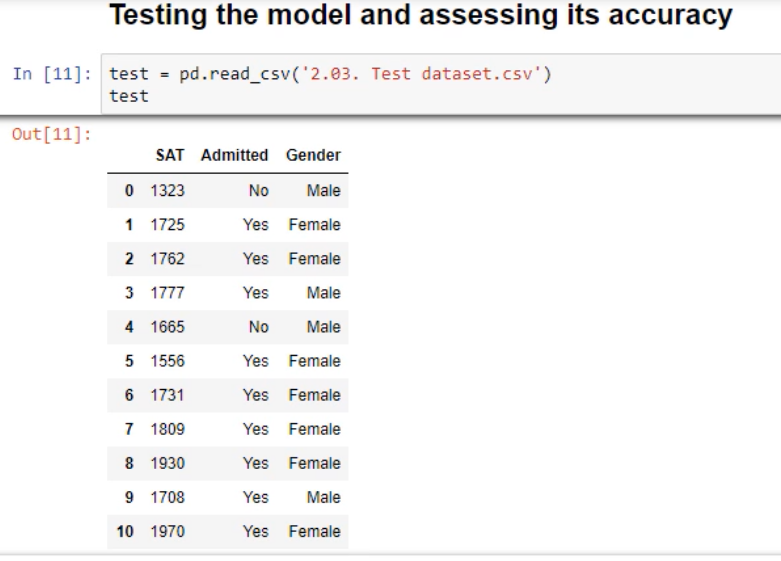Viewport: 781px width, 561px height.
Task: Click the Gender cell beside SAT 1777
Action: click(323, 292)
